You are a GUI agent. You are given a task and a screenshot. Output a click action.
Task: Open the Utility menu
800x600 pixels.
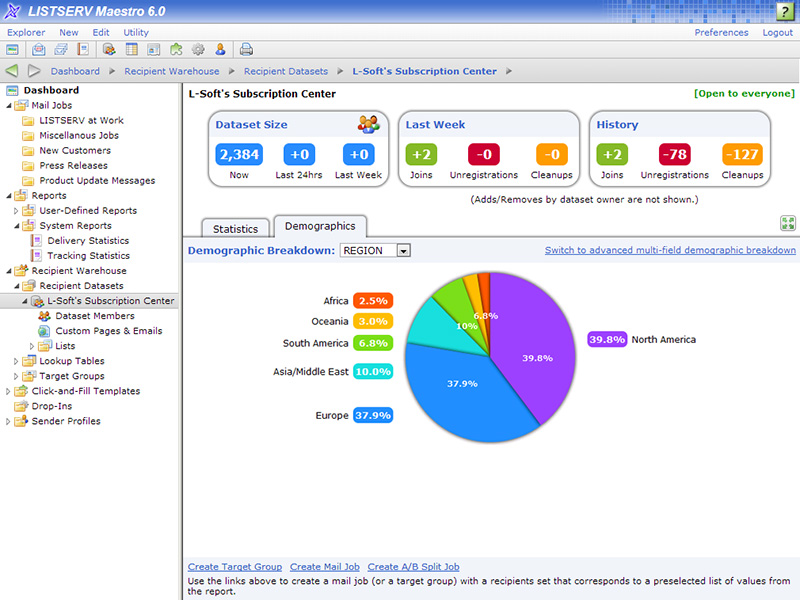[136, 32]
